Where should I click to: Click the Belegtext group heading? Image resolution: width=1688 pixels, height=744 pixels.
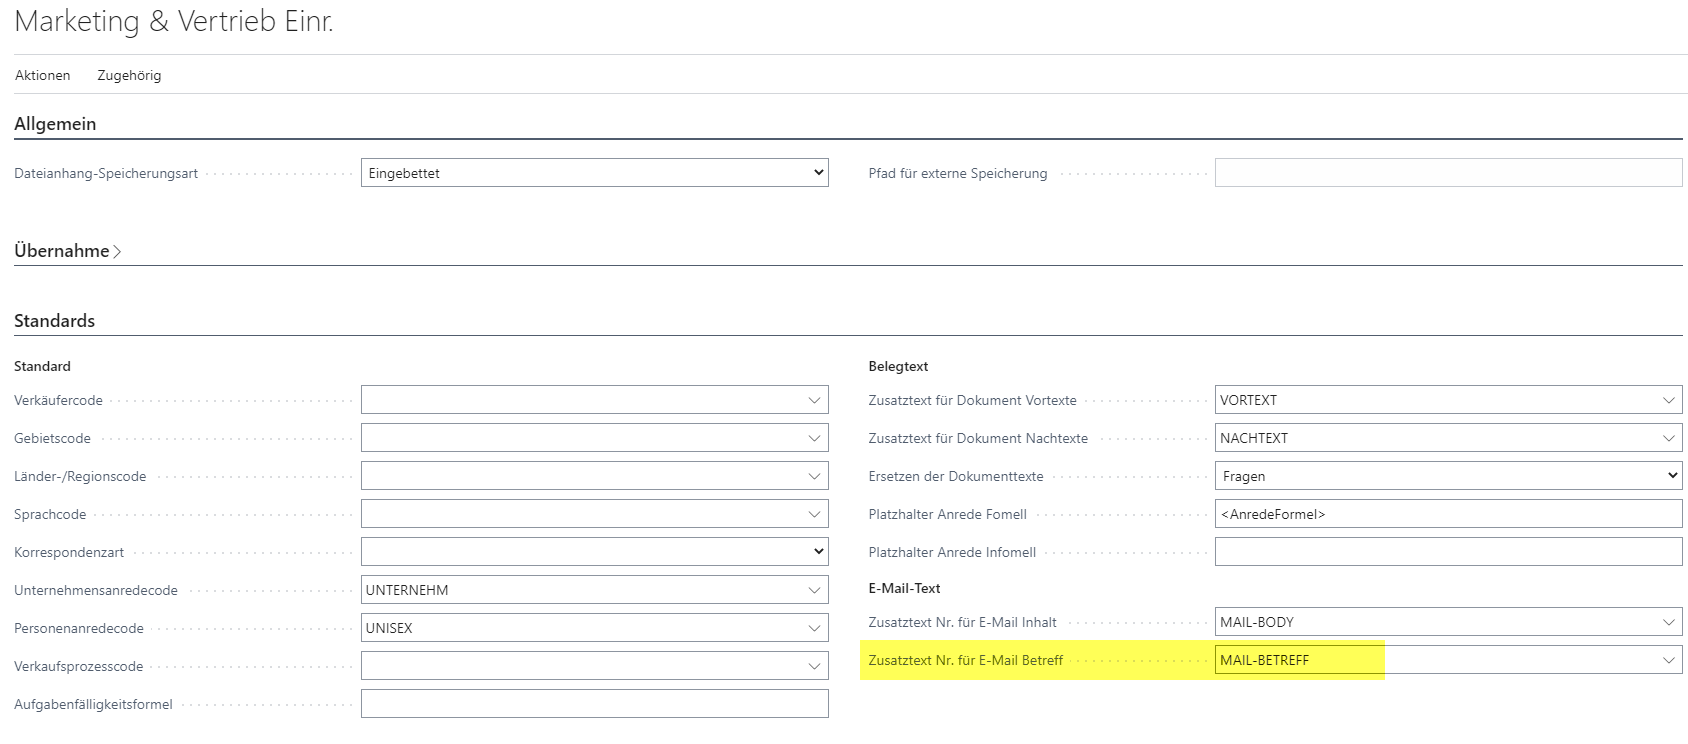[898, 366]
